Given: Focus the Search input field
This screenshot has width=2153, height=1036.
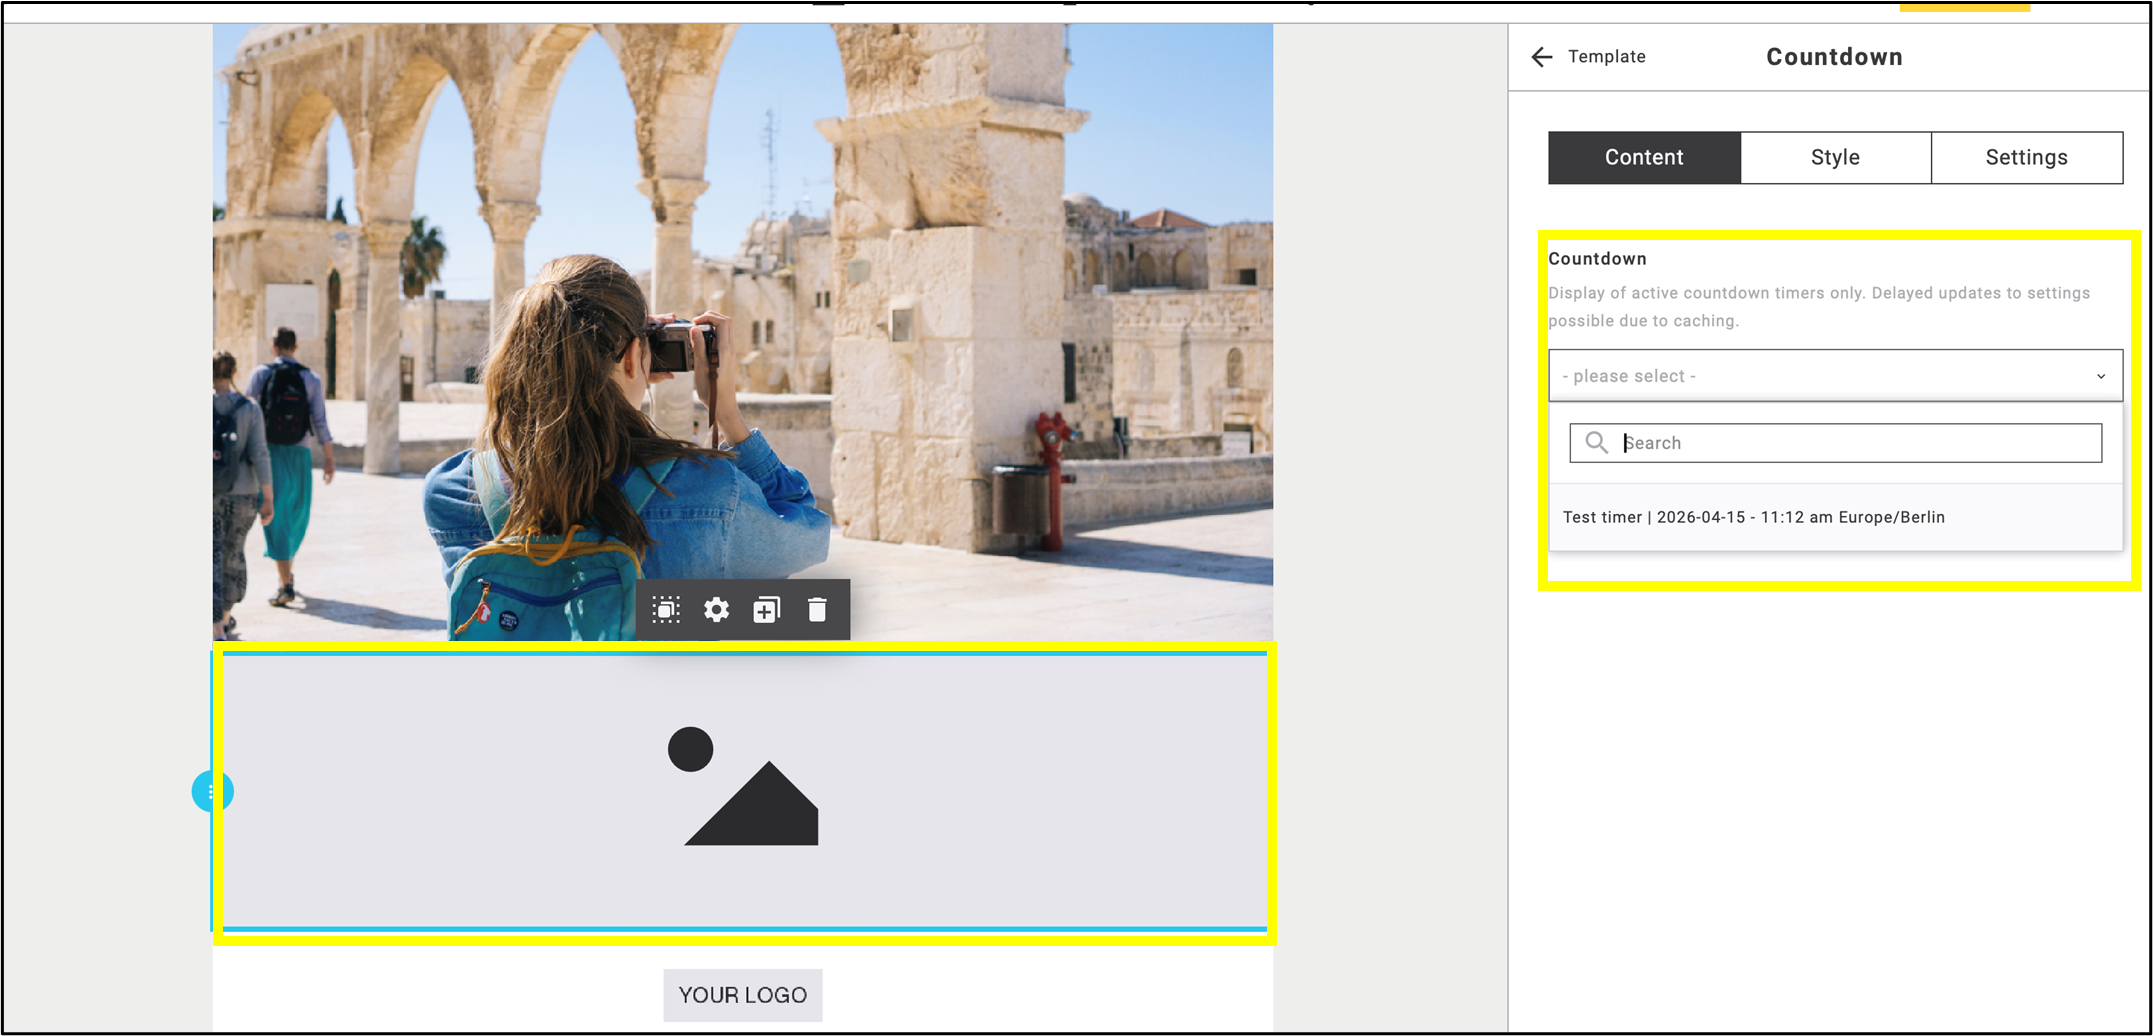Looking at the screenshot, I should click(x=1835, y=443).
